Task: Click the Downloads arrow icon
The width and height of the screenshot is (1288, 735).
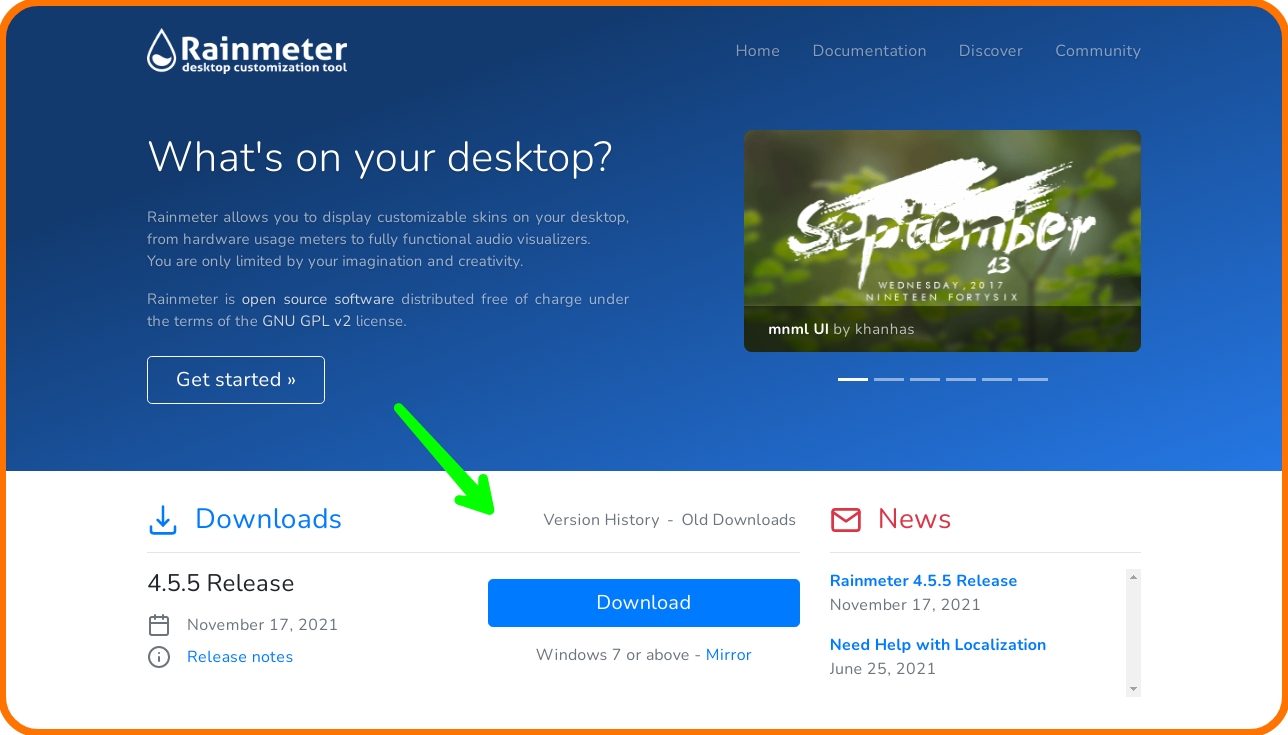Action: point(162,520)
